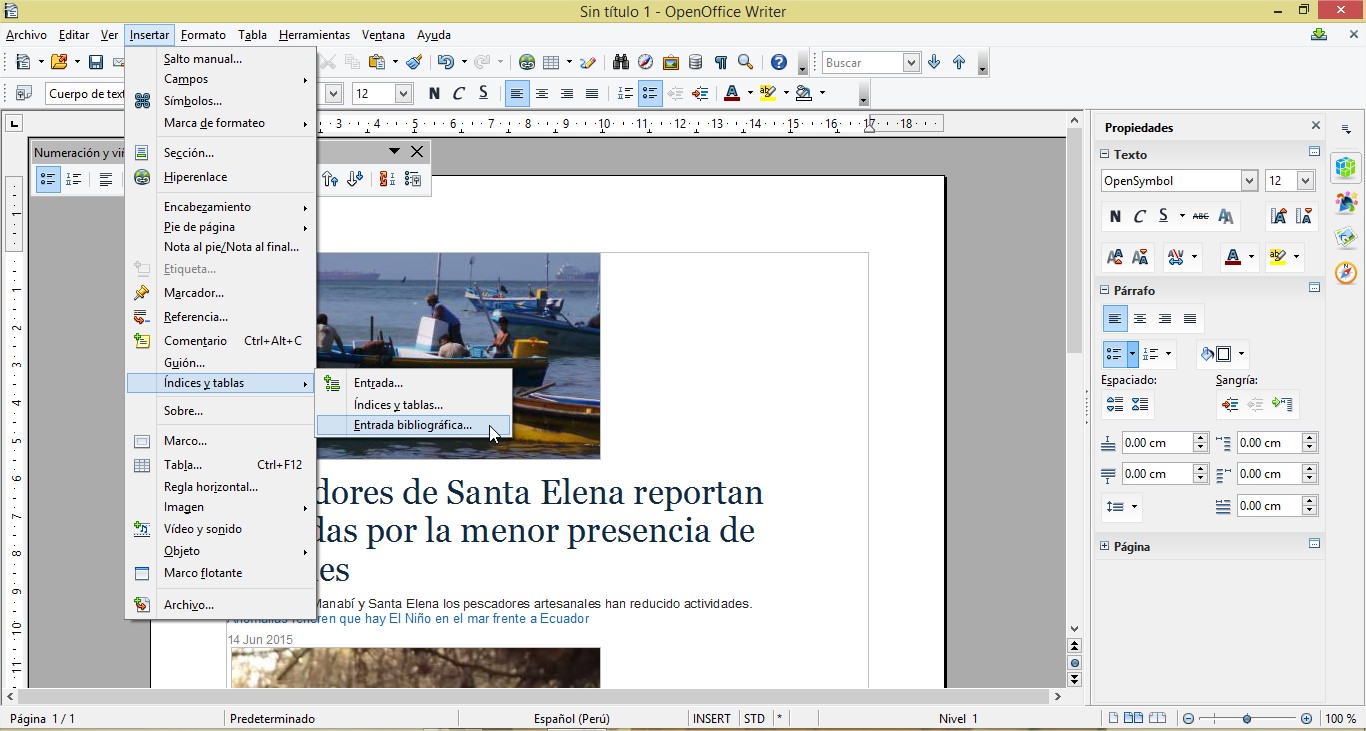This screenshot has width=1366, height=731.
Task: Open the Navigator compass icon in toolbar
Action: point(646,62)
